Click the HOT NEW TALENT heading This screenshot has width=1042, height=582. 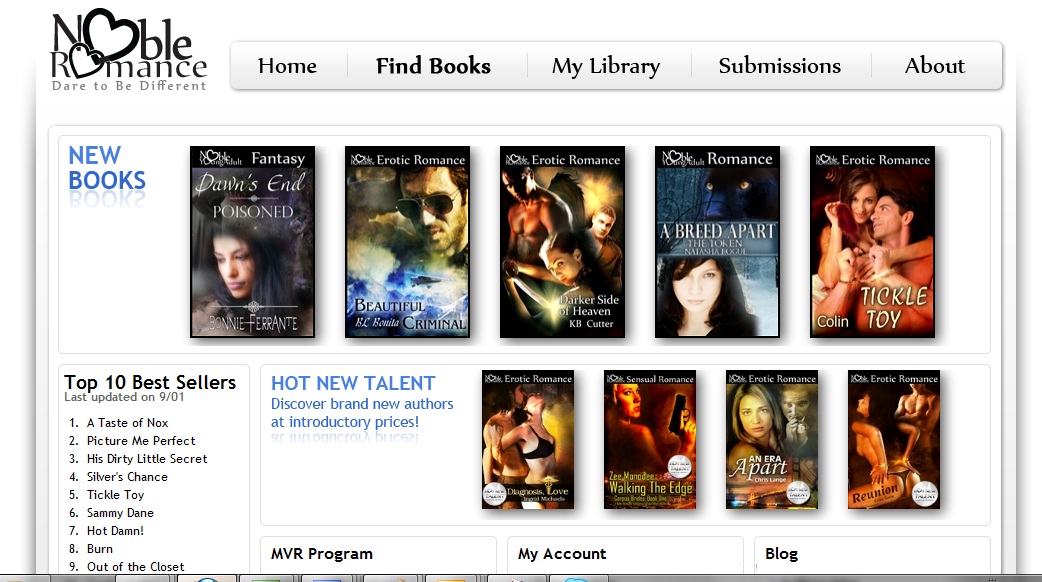[353, 383]
